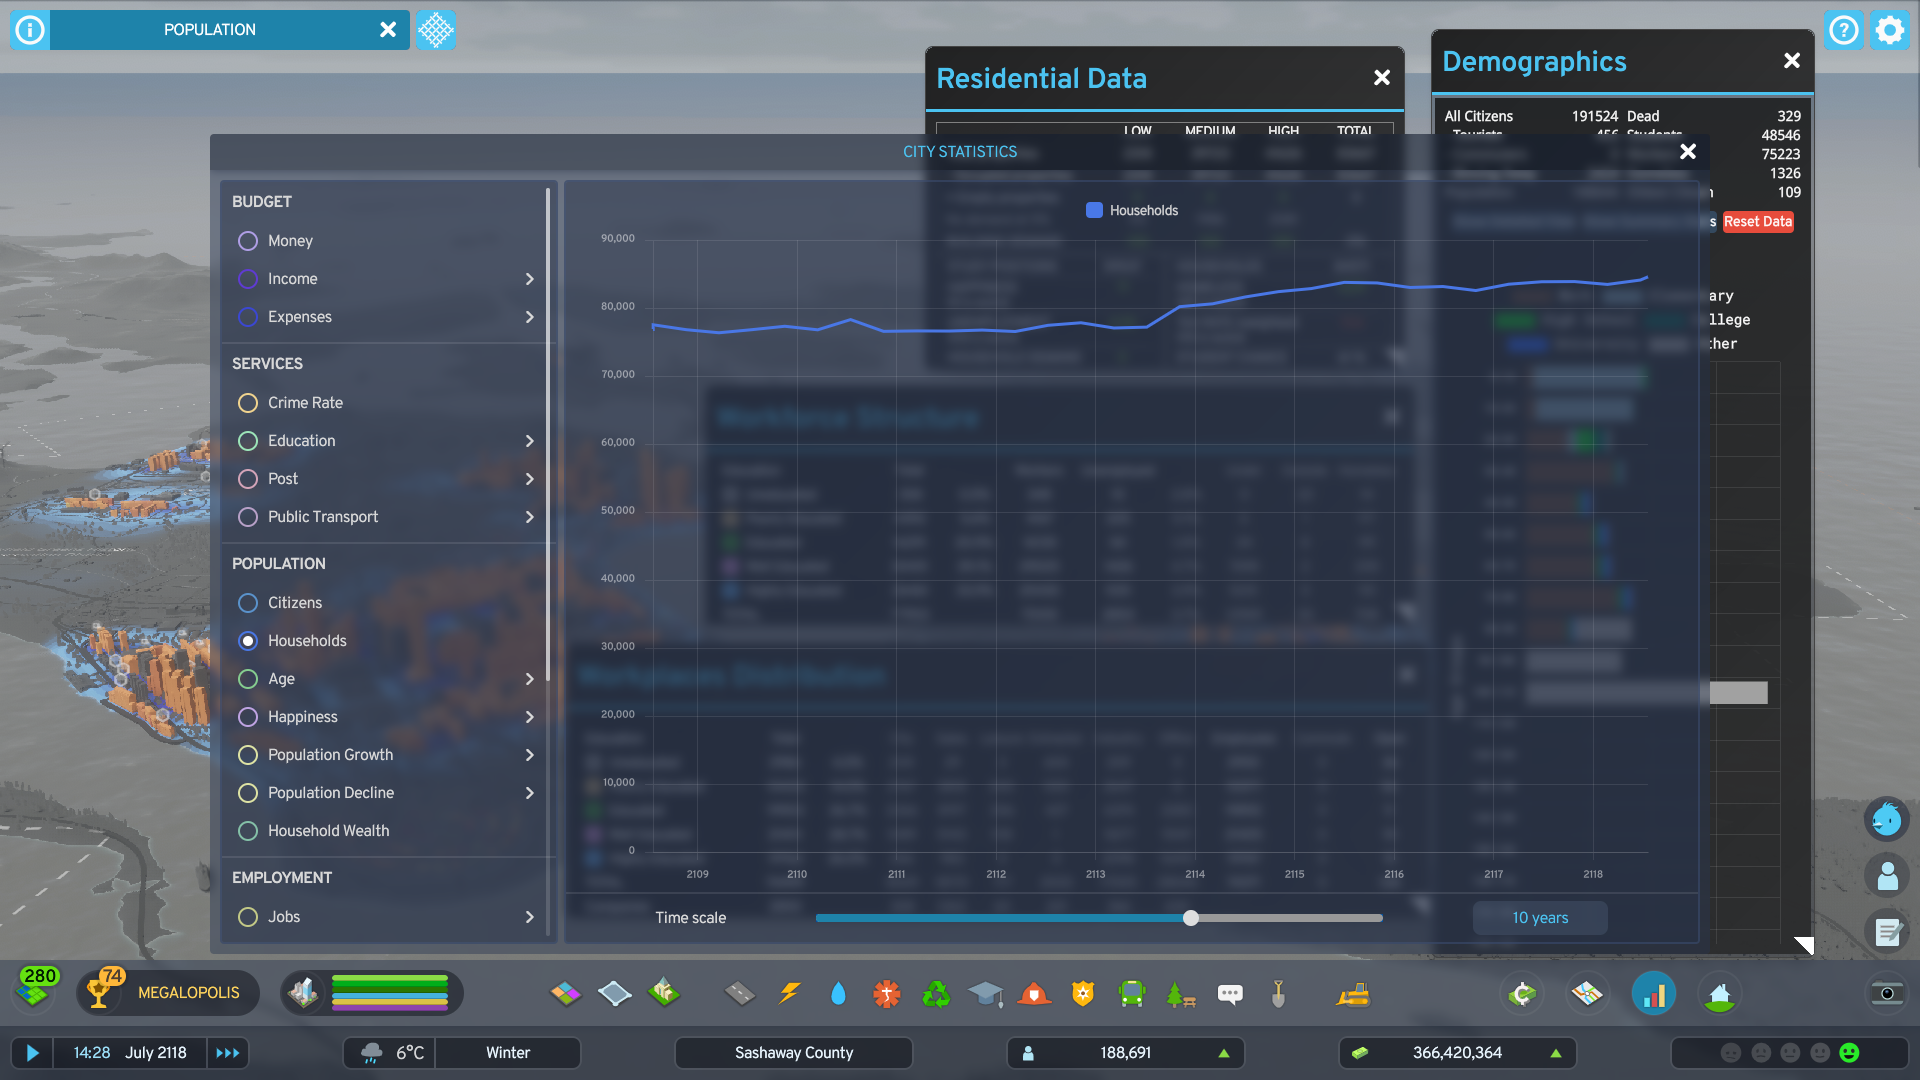Click the 10 years time scale button

click(x=1540, y=917)
